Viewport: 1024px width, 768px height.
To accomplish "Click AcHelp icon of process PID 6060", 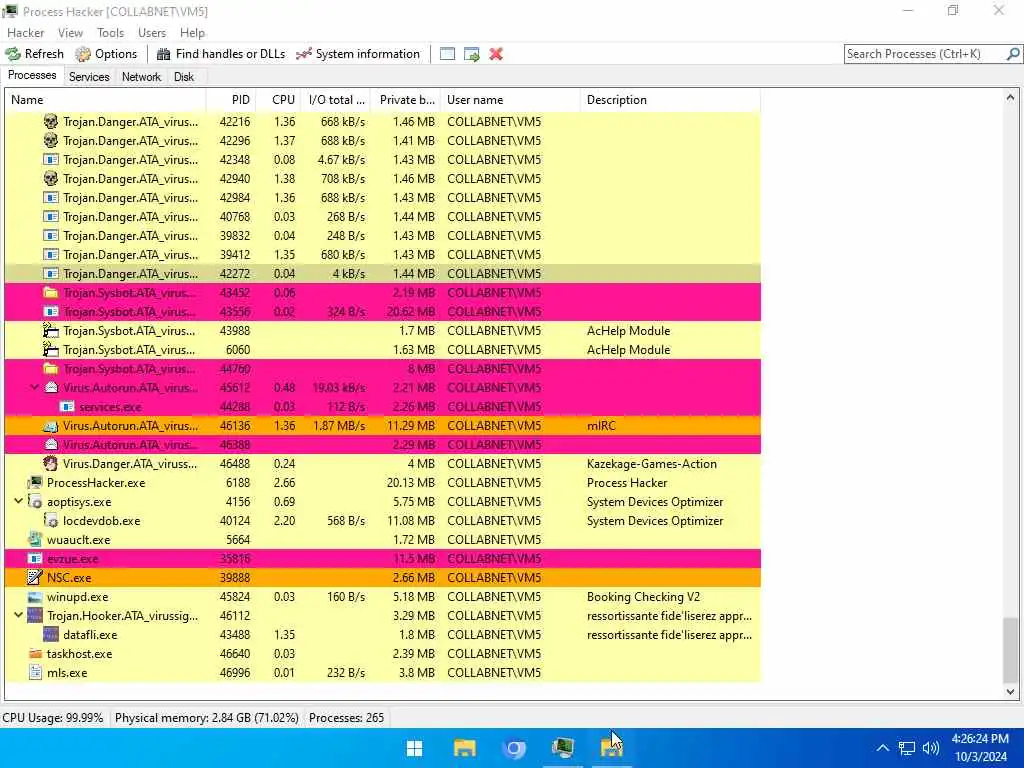I will click(51, 349).
